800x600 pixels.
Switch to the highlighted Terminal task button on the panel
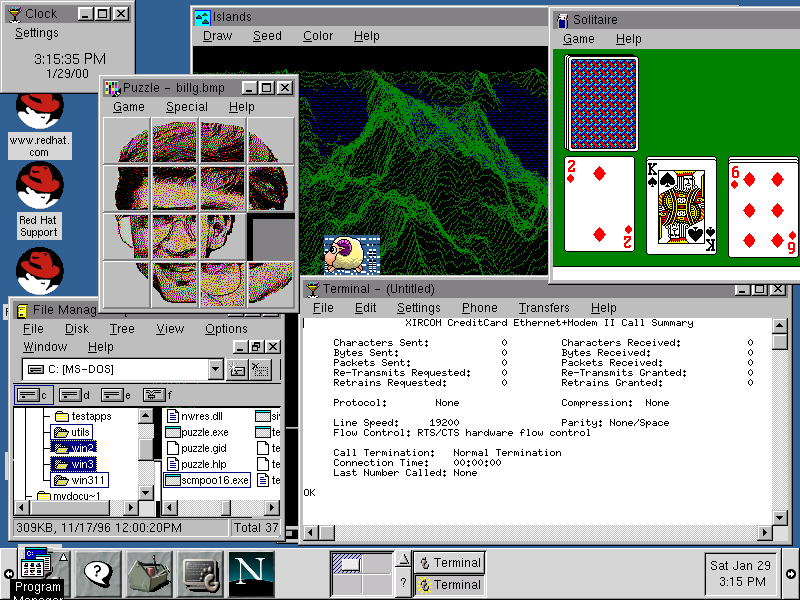pyautogui.click(x=449, y=585)
